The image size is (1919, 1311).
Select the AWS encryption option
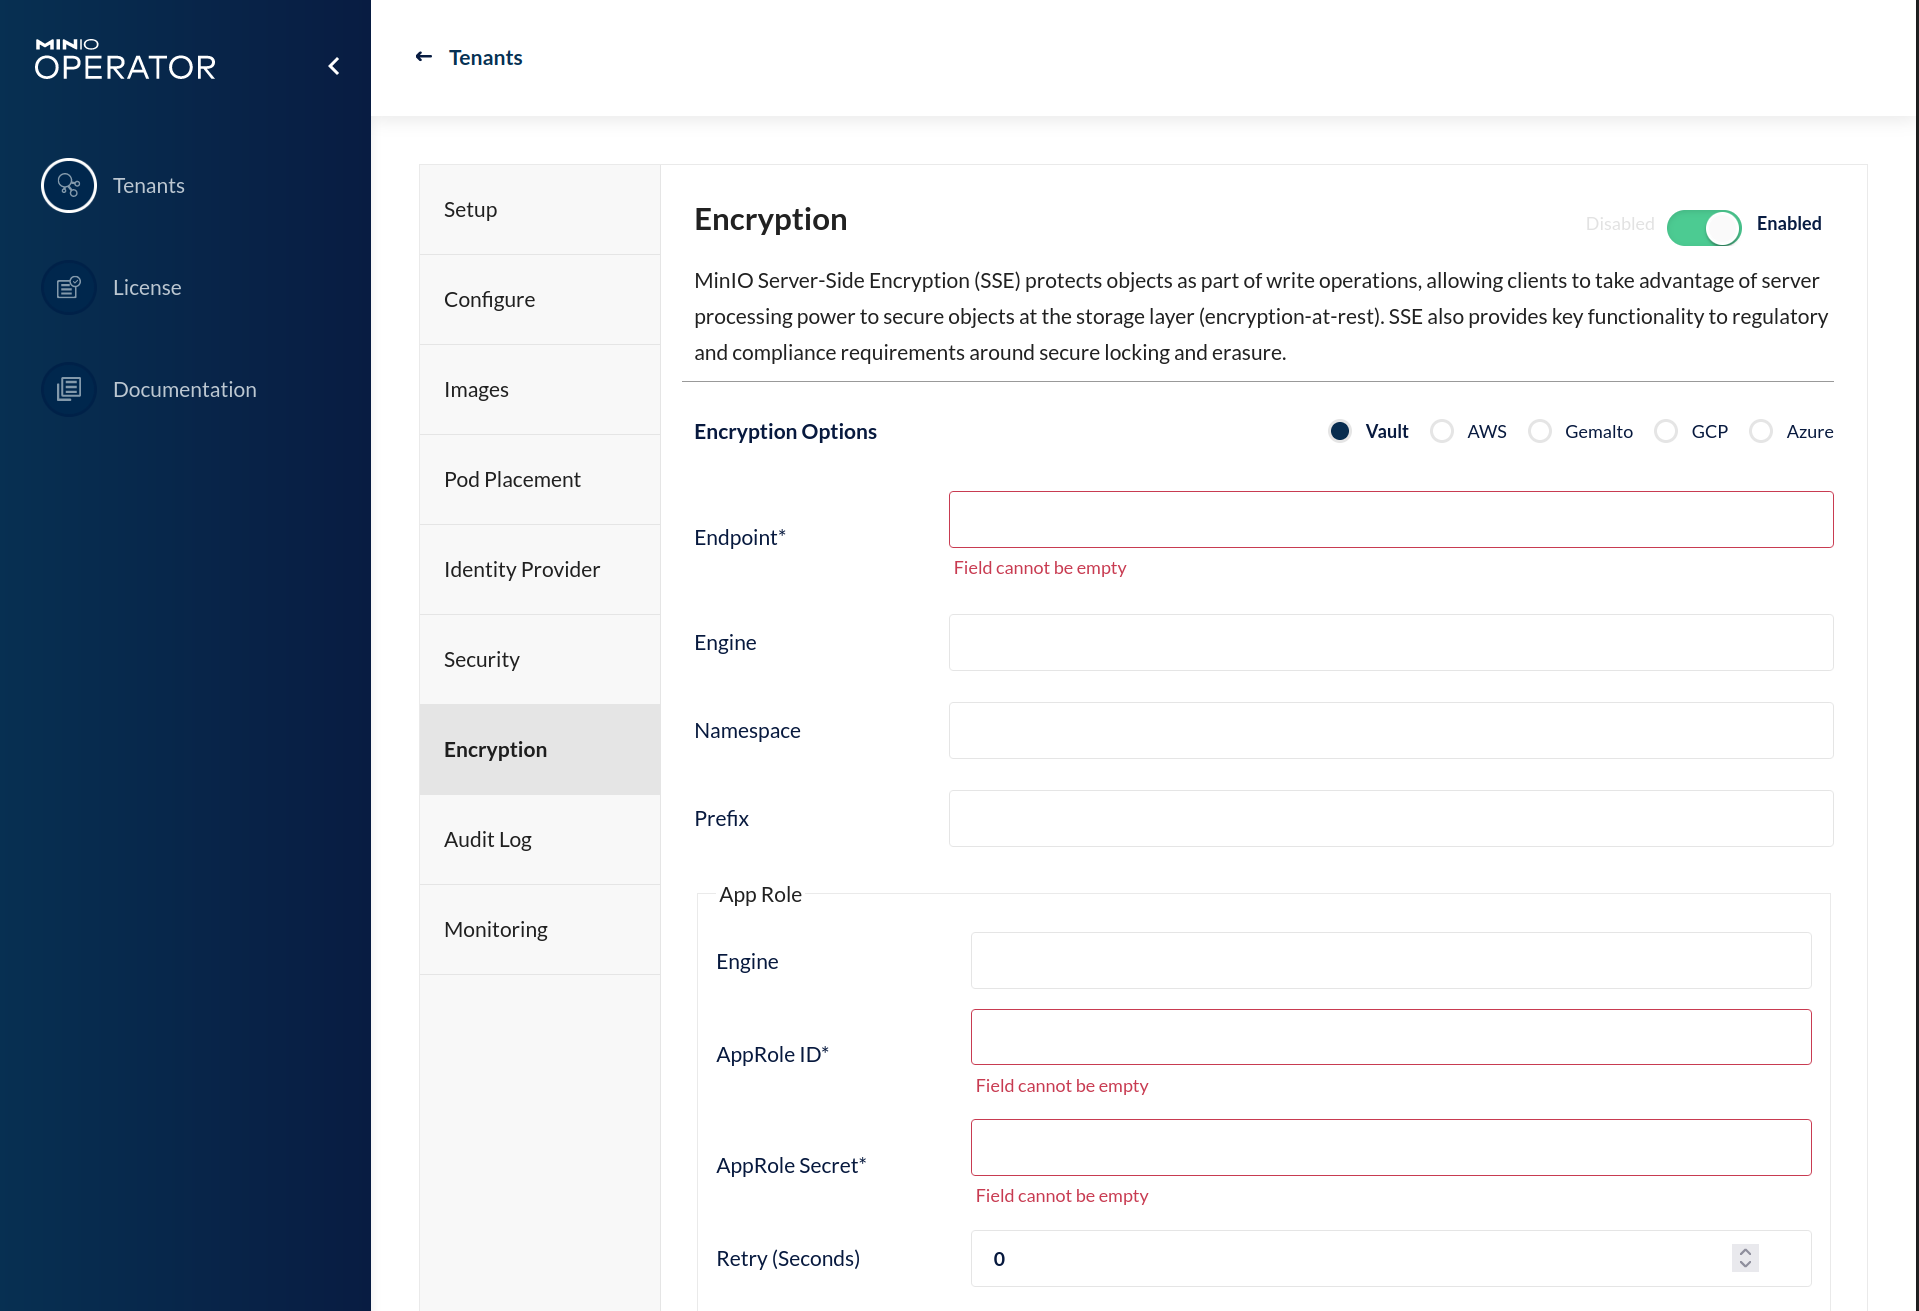click(x=1442, y=432)
